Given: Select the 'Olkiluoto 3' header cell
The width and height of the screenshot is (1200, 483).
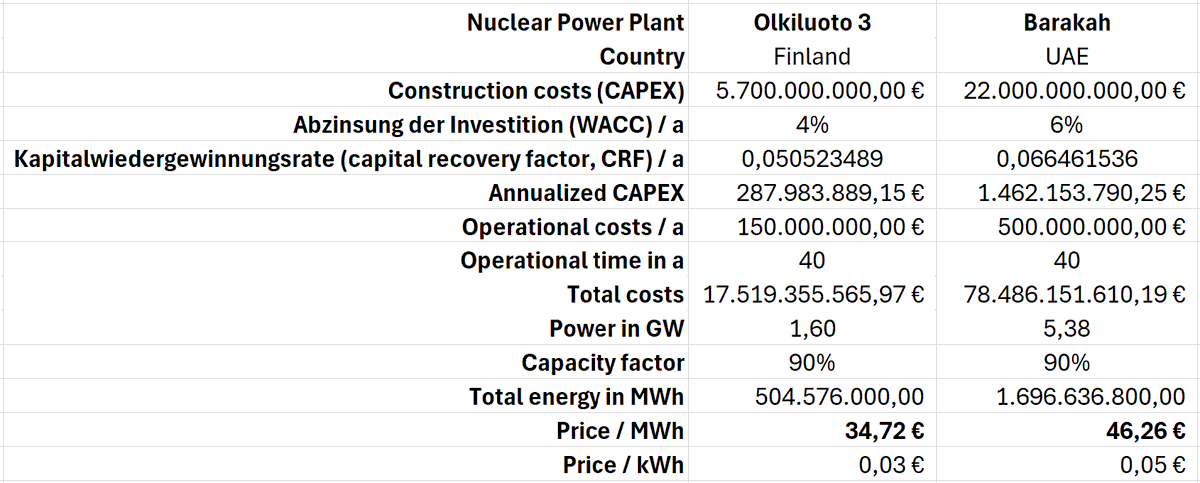Looking at the screenshot, I should tap(810, 22).
